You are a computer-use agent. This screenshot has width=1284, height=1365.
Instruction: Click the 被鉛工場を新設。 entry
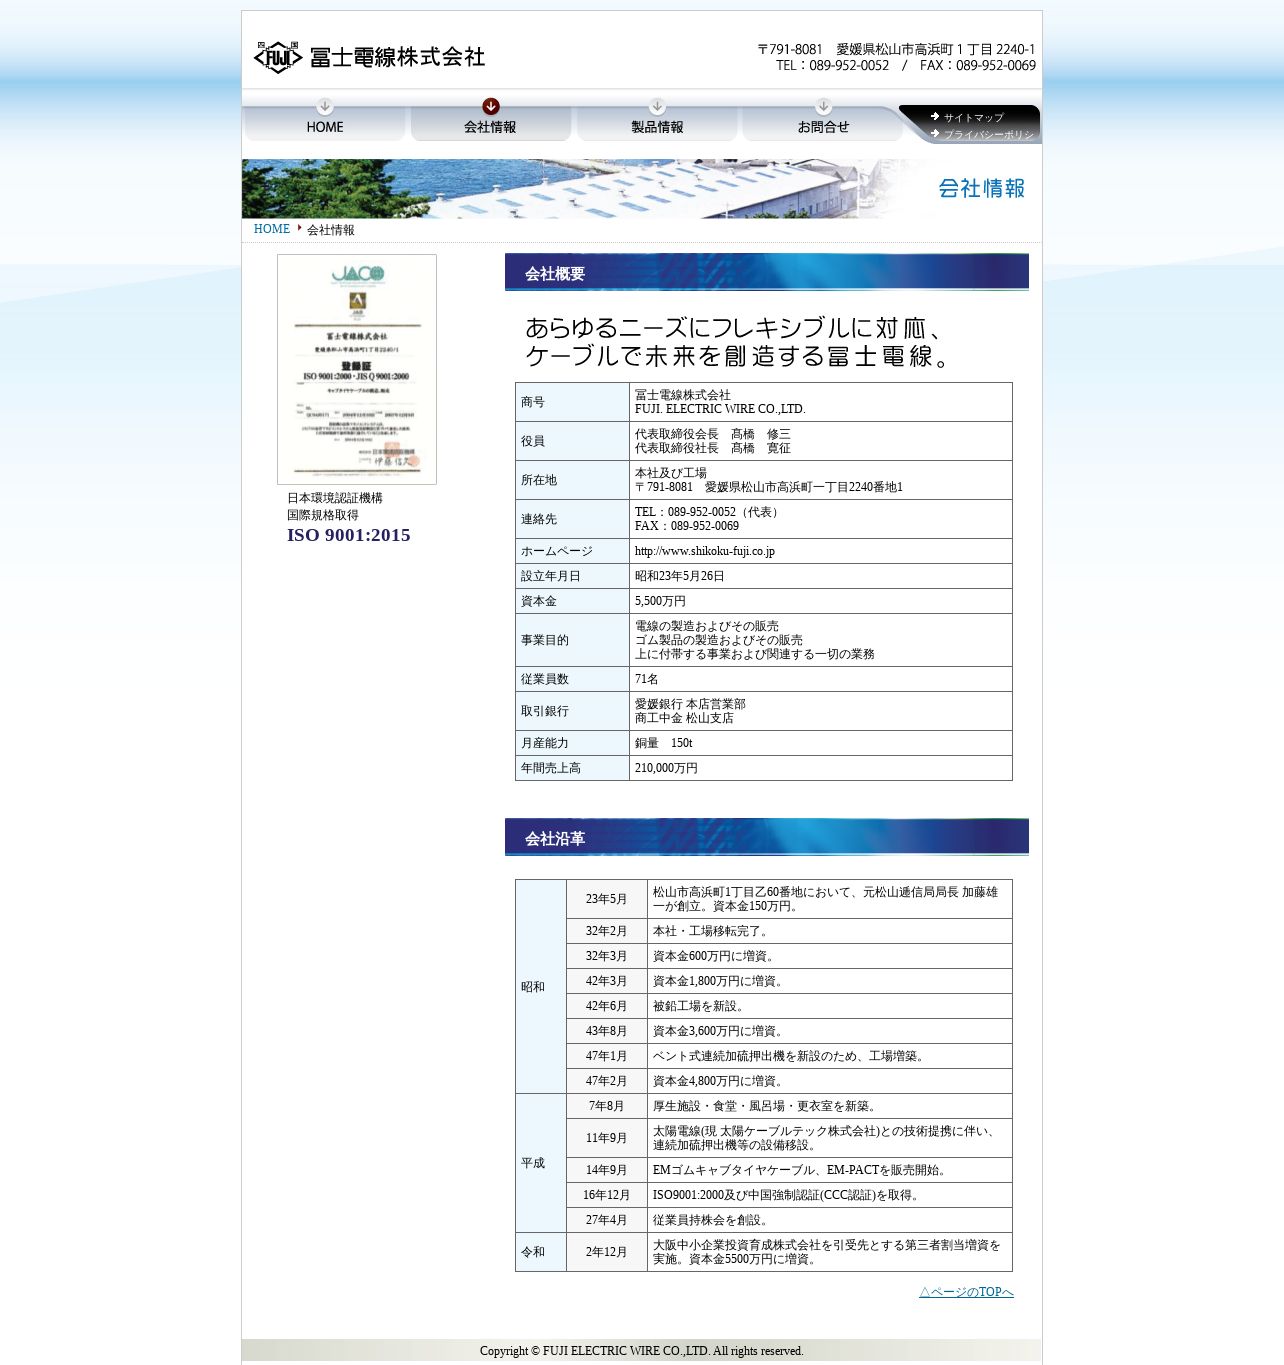[699, 1006]
